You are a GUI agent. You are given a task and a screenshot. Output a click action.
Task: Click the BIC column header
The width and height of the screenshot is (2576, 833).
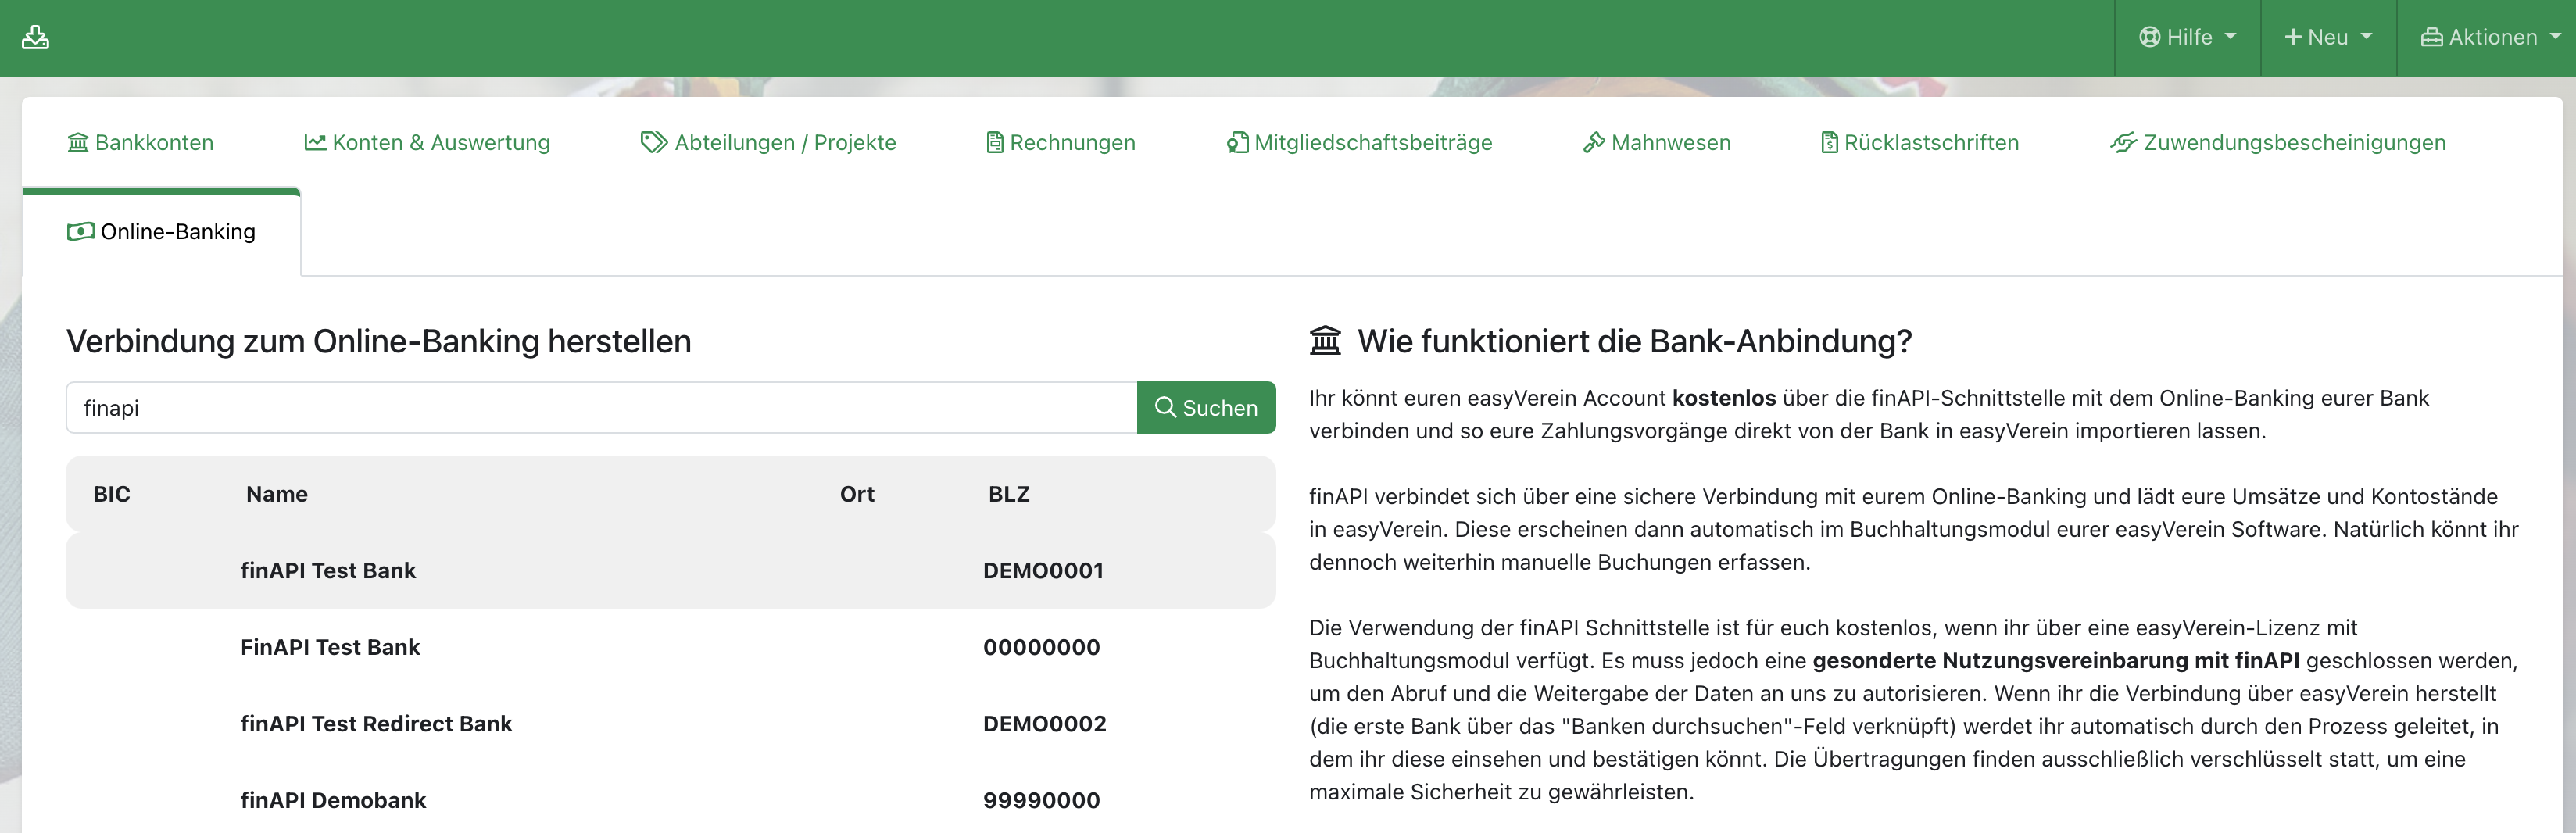112,494
